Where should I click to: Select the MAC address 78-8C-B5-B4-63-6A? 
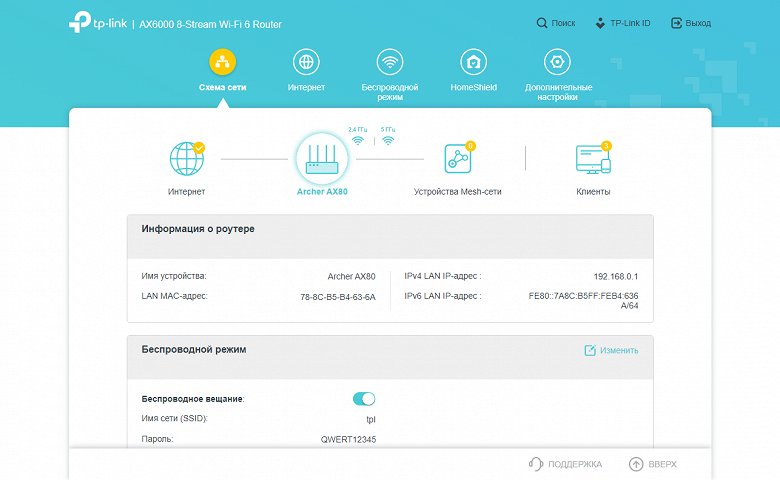338,297
